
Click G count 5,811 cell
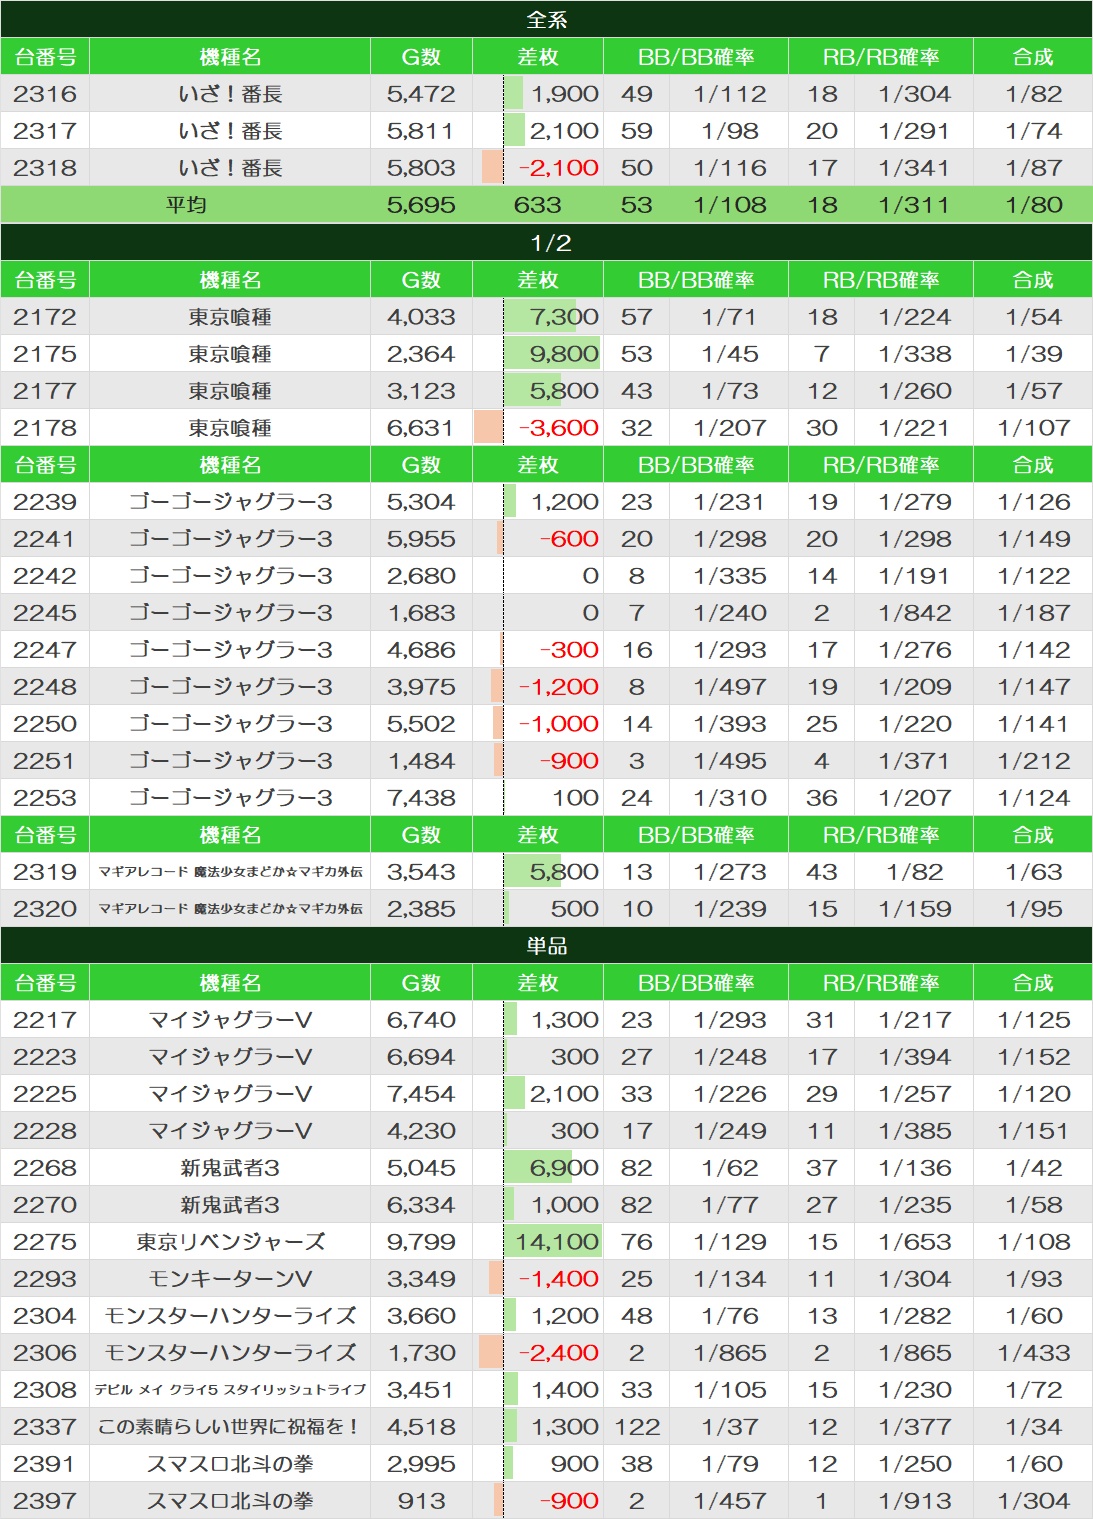point(421,131)
